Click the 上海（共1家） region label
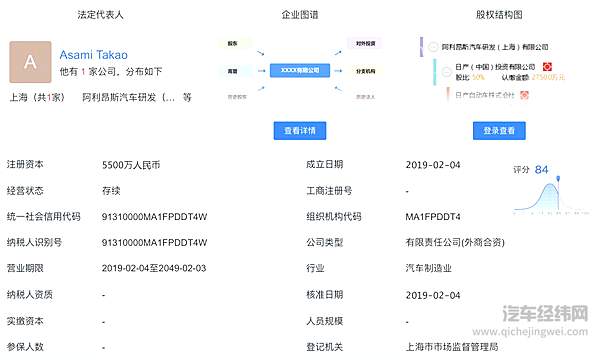 coord(37,97)
